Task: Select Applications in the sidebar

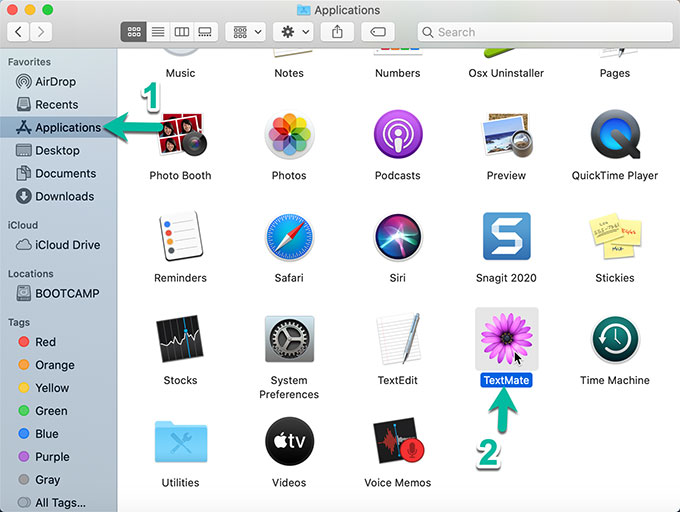Action: [x=59, y=127]
